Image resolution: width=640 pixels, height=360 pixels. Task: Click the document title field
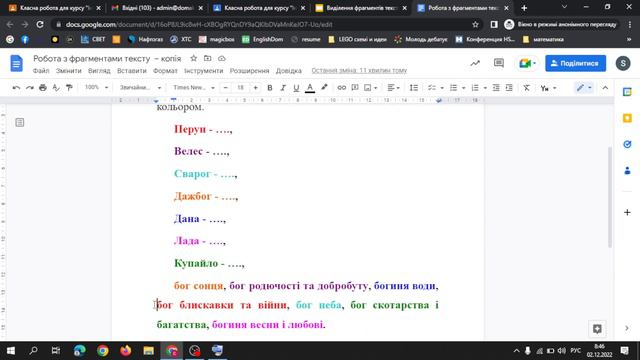click(107, 58)
